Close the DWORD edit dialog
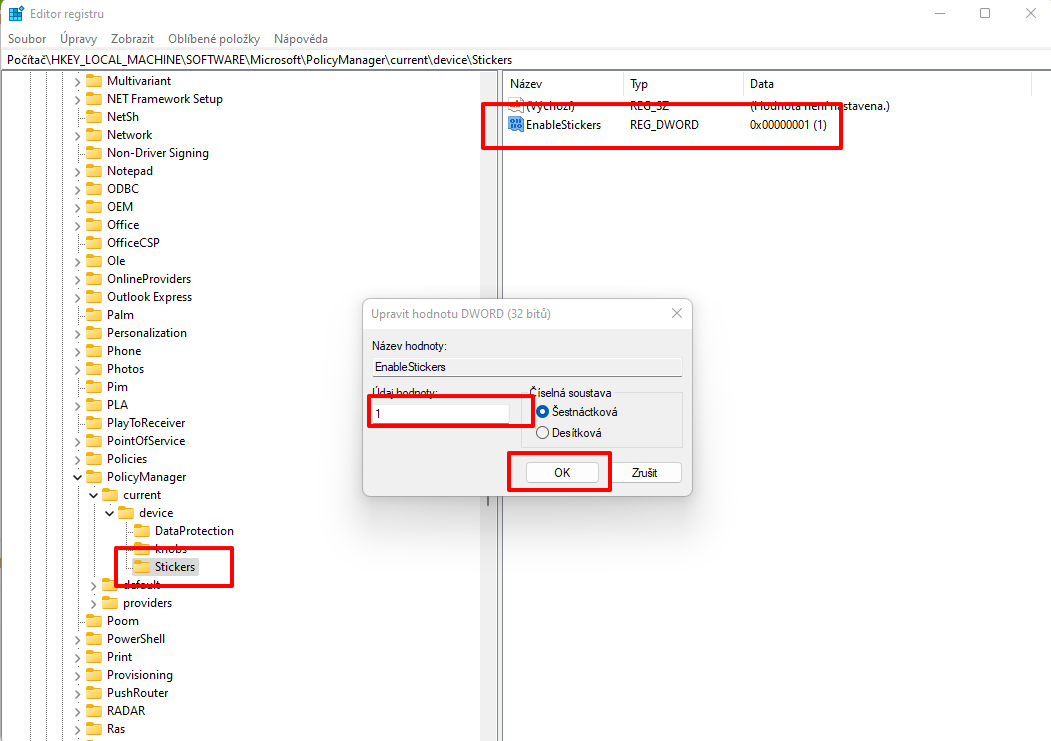The image size is (1051, 741). pyautogui.click(x=677, y=313)
